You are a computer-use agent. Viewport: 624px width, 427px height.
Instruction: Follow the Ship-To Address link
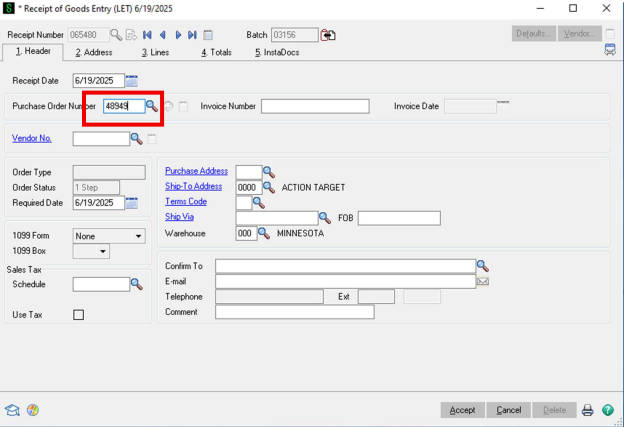193,186
